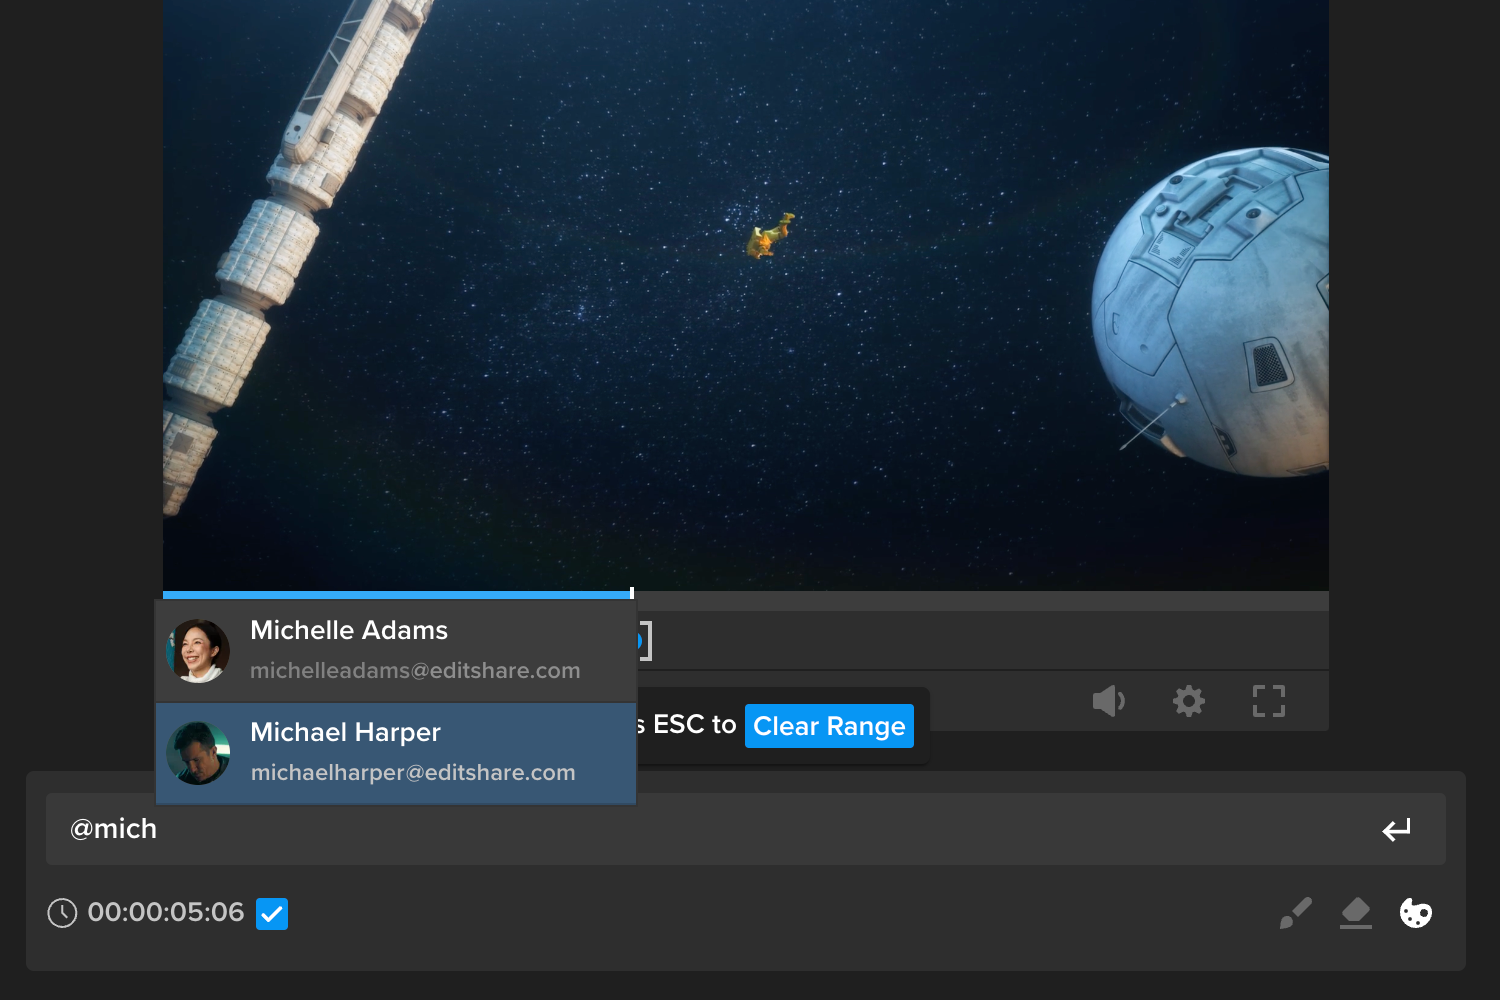Submit the comment with the enter arrow
Image resolution: width=1500 pixels, height=1000 pixels.
click(x=1397, y=829)
